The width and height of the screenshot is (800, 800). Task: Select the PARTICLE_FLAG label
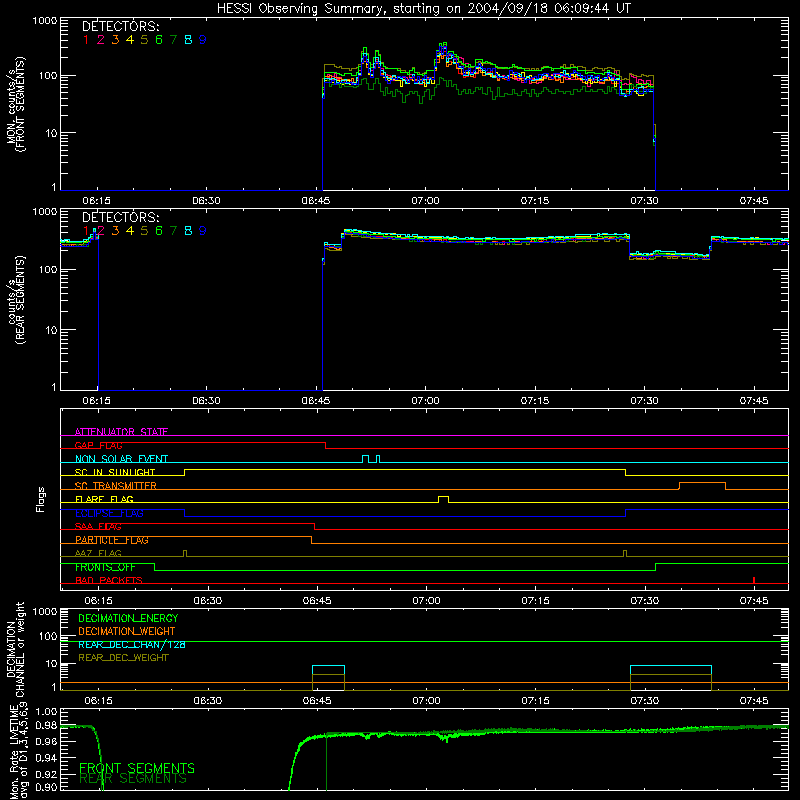[112, 539]
